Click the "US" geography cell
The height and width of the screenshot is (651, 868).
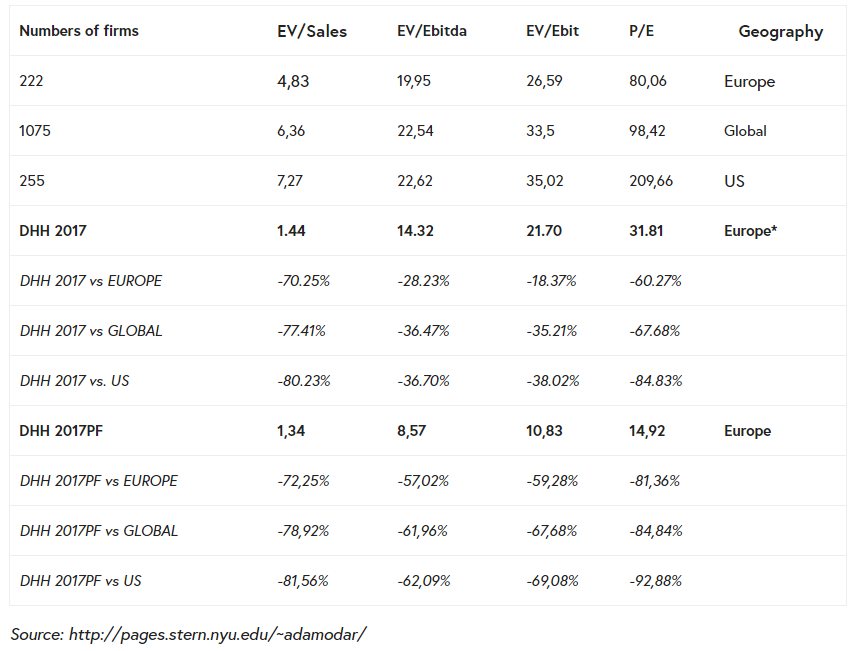734,181
